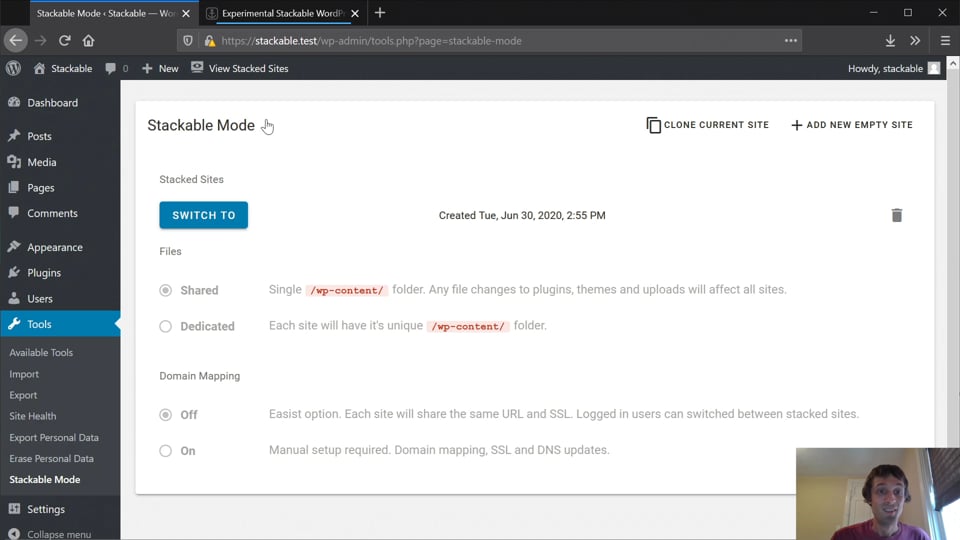Click the Add New Empty Site button
960x540 pixels.
point(852,125)
